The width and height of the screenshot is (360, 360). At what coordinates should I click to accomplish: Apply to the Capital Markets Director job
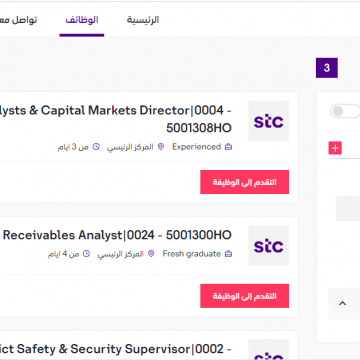244,182
